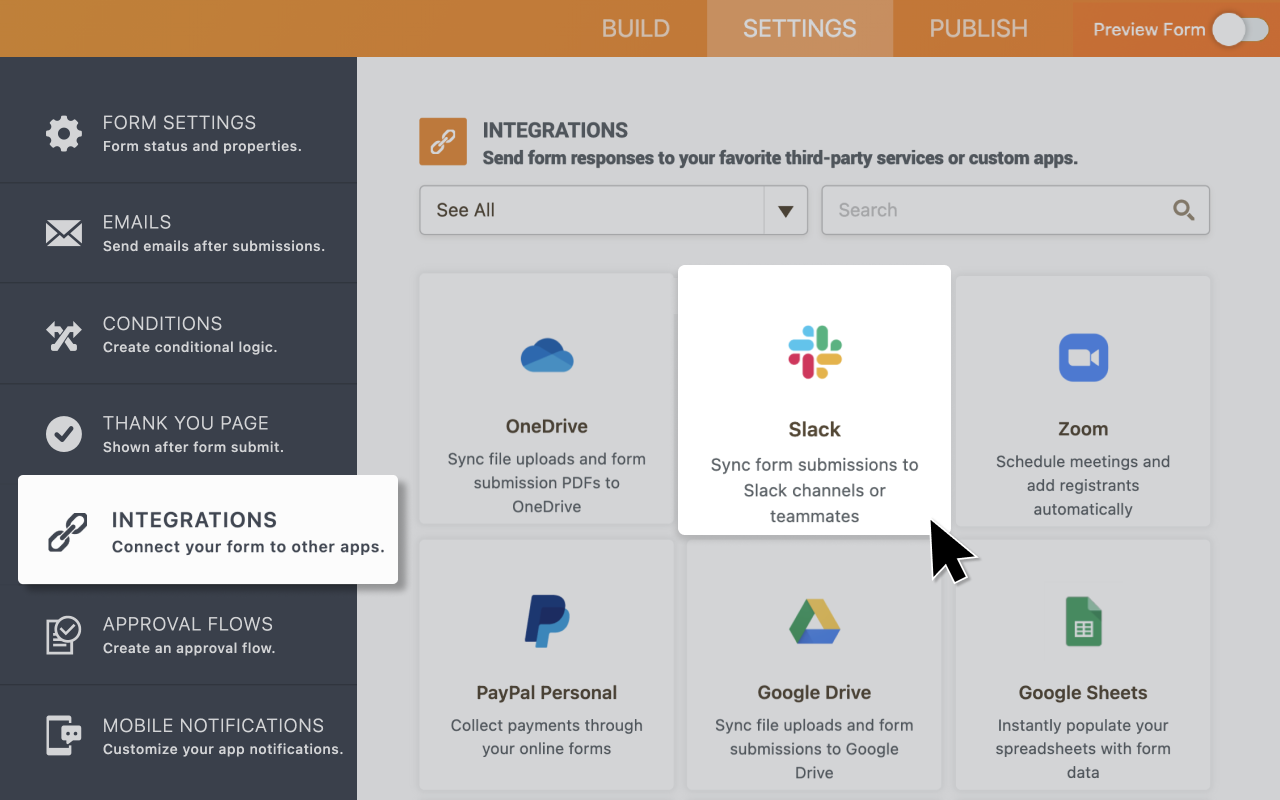Screen dimensions: 1280x800
Task: Select the Settings tab
Action: [800, 28]
